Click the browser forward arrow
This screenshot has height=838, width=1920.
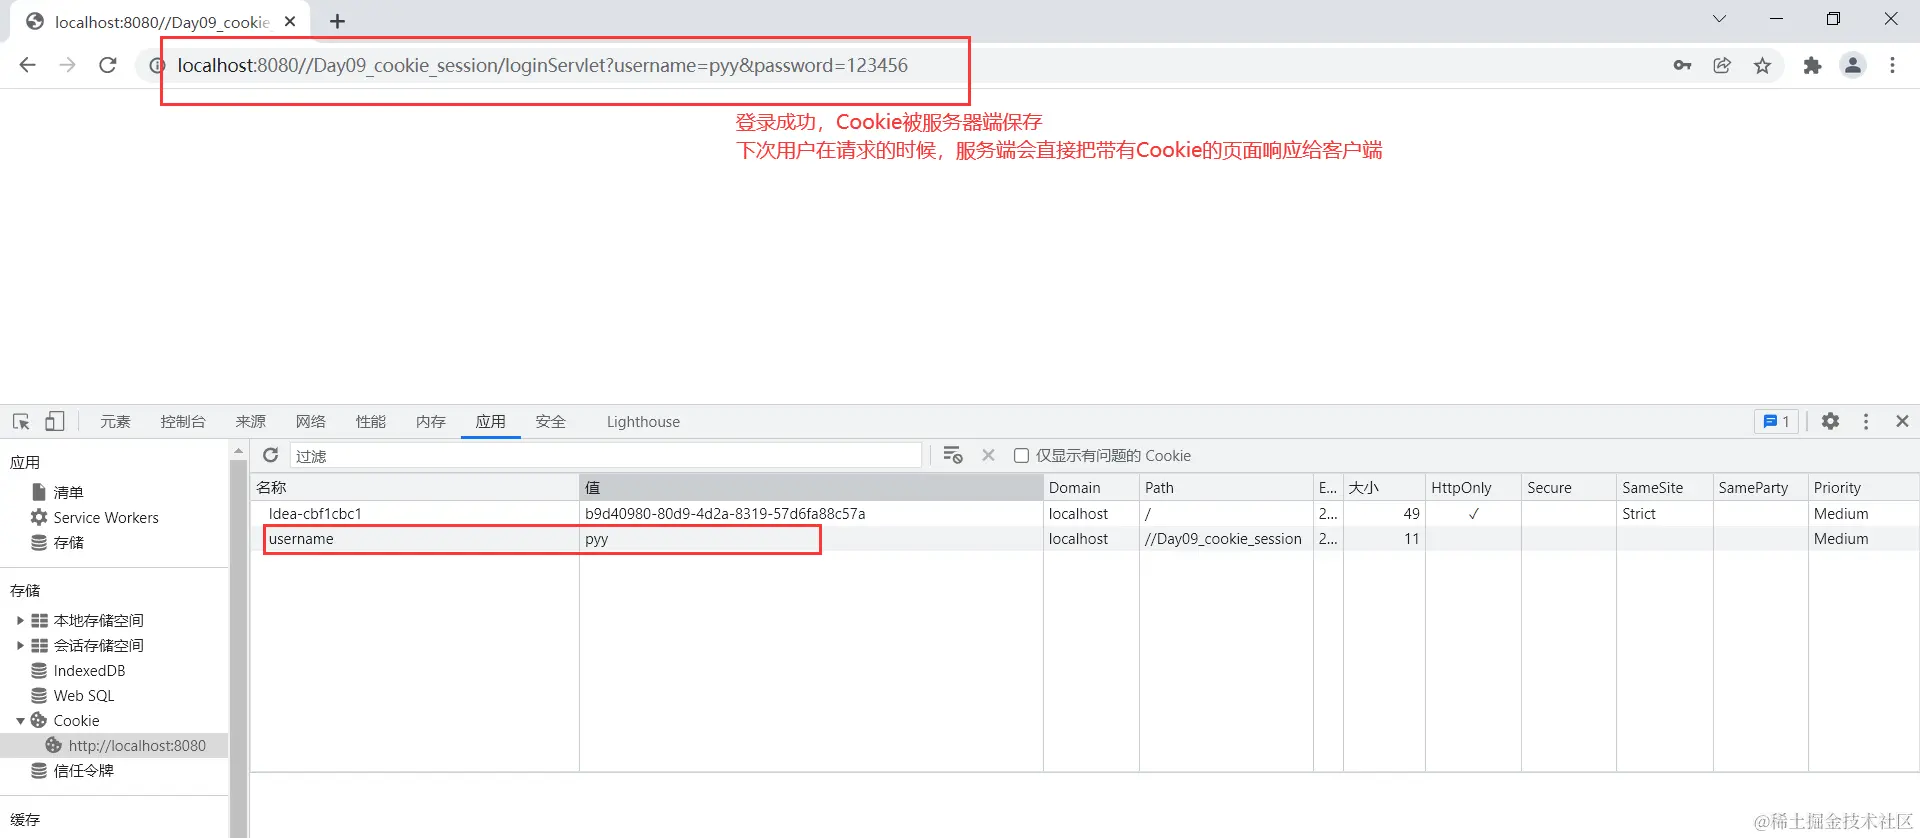tap(67, 65)
